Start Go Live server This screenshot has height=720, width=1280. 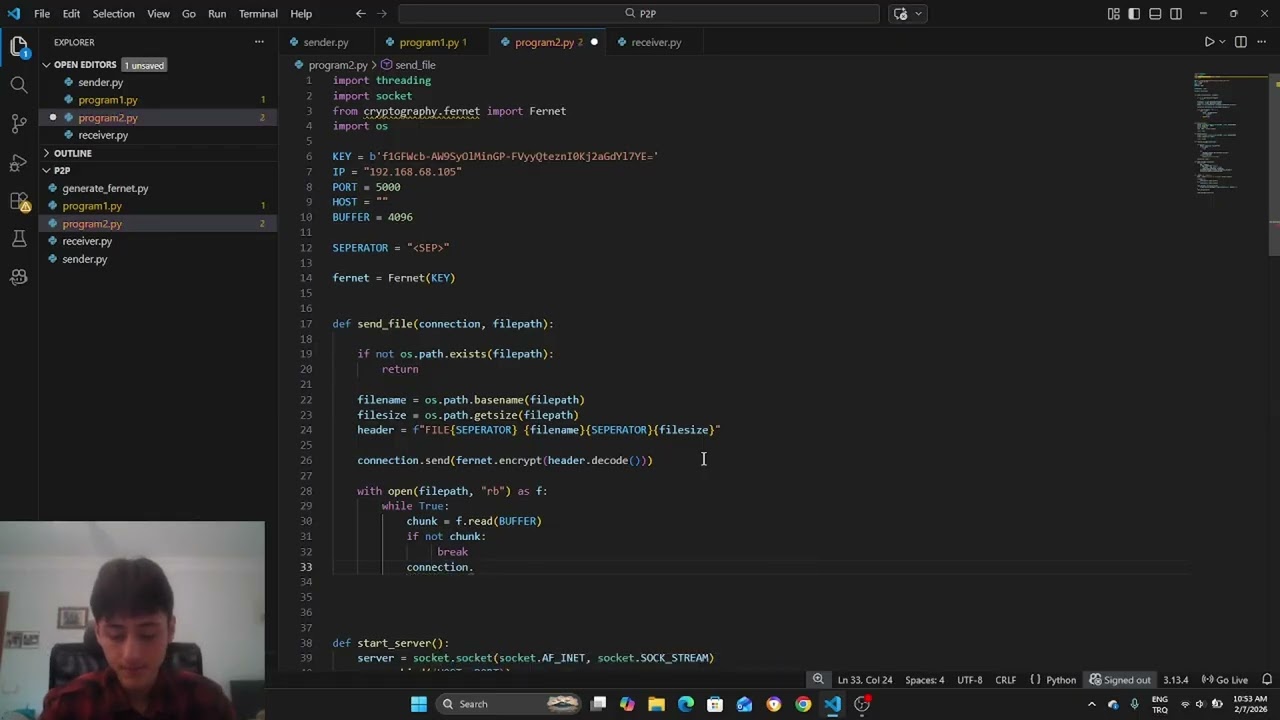pyautogui.click(x=1224, y=680)
